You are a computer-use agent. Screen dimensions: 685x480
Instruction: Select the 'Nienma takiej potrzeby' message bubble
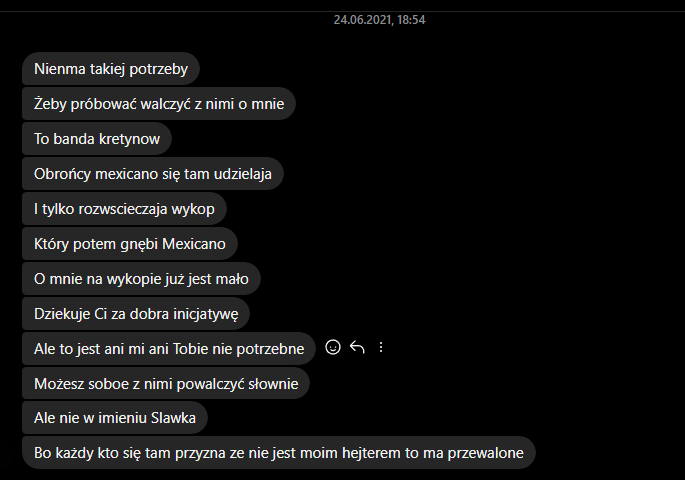pyautogui.click(x=111, y=69)
